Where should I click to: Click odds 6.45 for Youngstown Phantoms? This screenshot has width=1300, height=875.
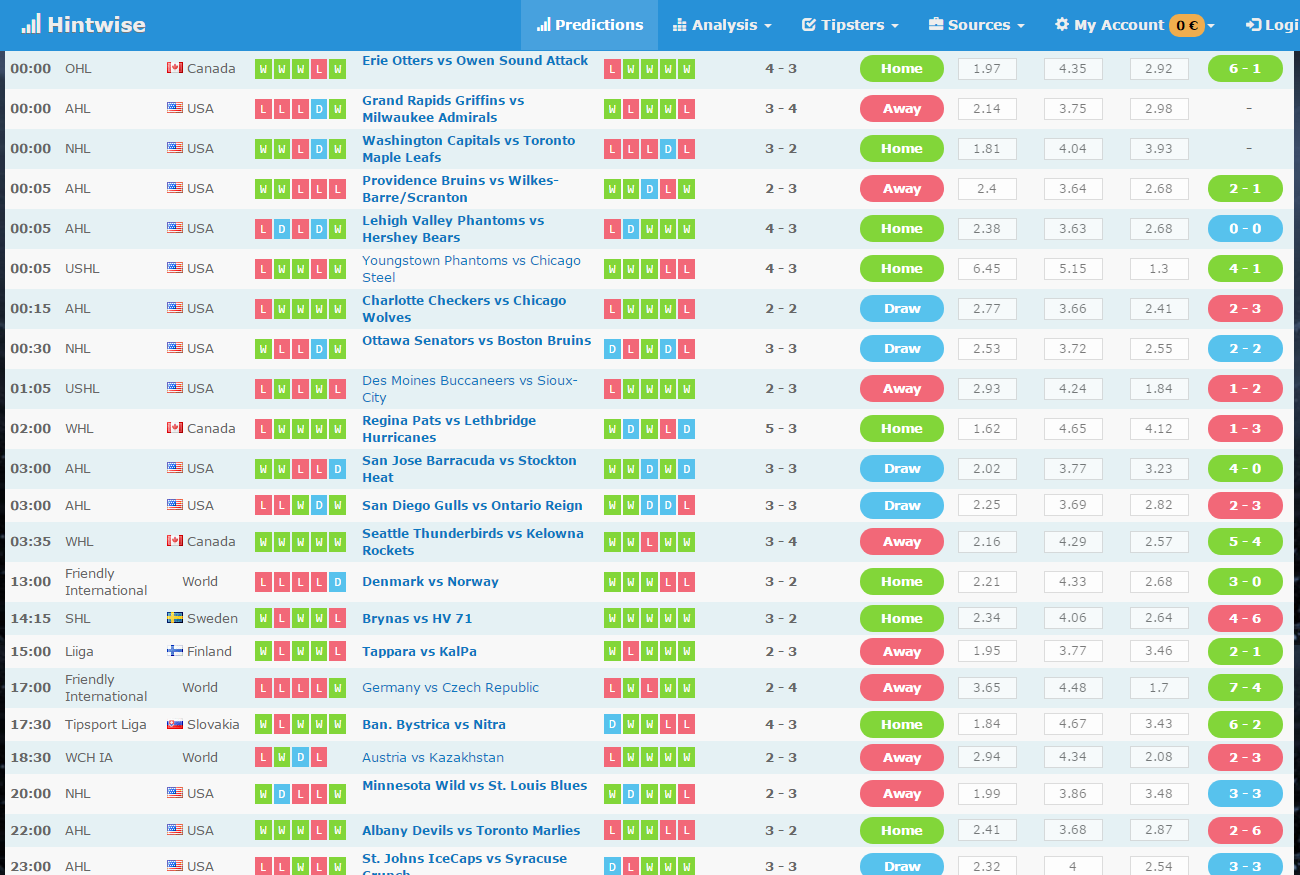click(987, 269)
